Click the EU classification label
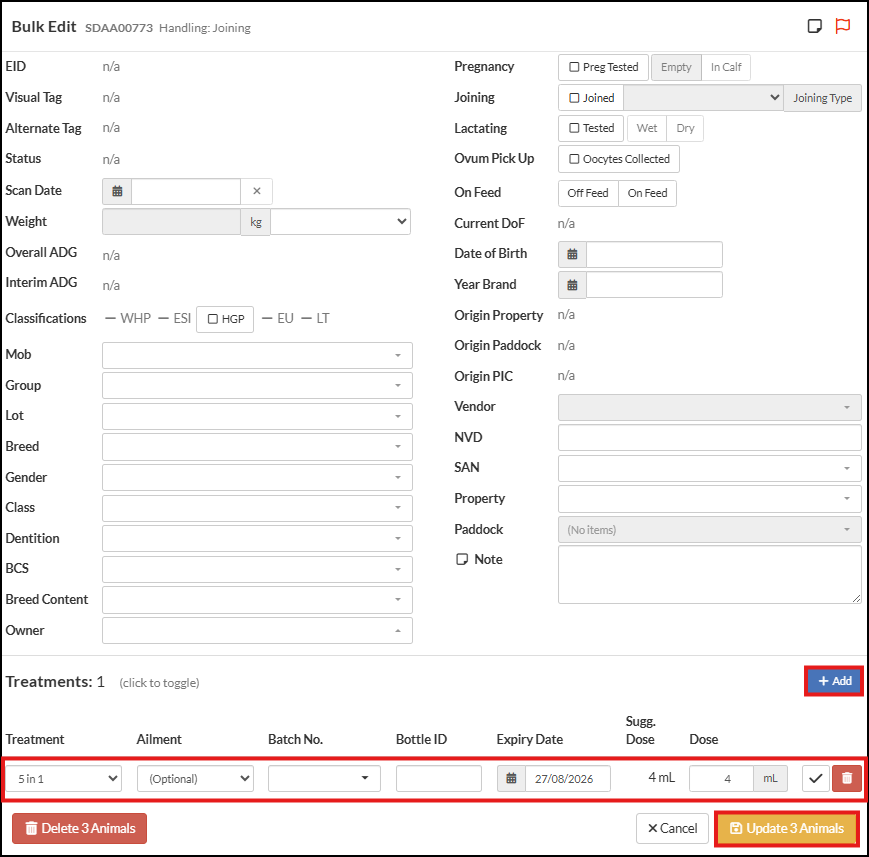This screenshot has width=869, height=857. (285, 319)
